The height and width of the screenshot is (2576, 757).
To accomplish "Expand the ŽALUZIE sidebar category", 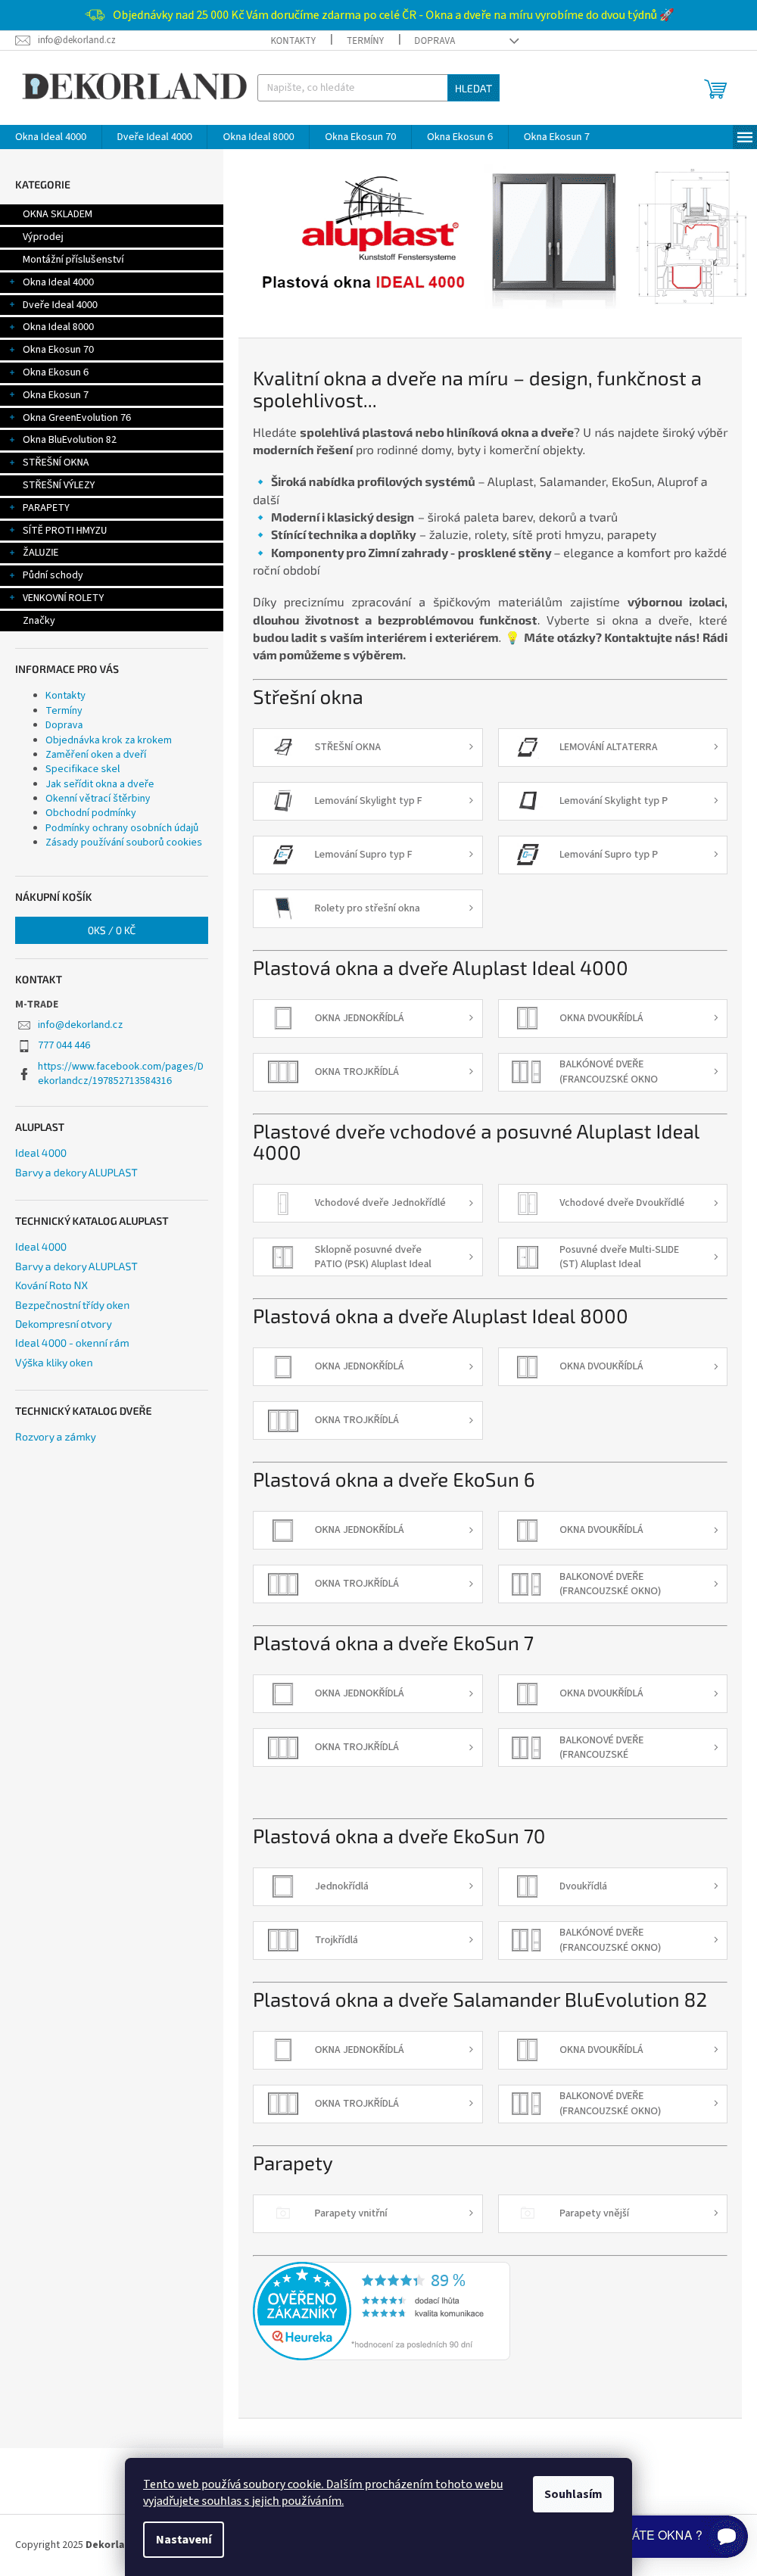I will [12, 552].
